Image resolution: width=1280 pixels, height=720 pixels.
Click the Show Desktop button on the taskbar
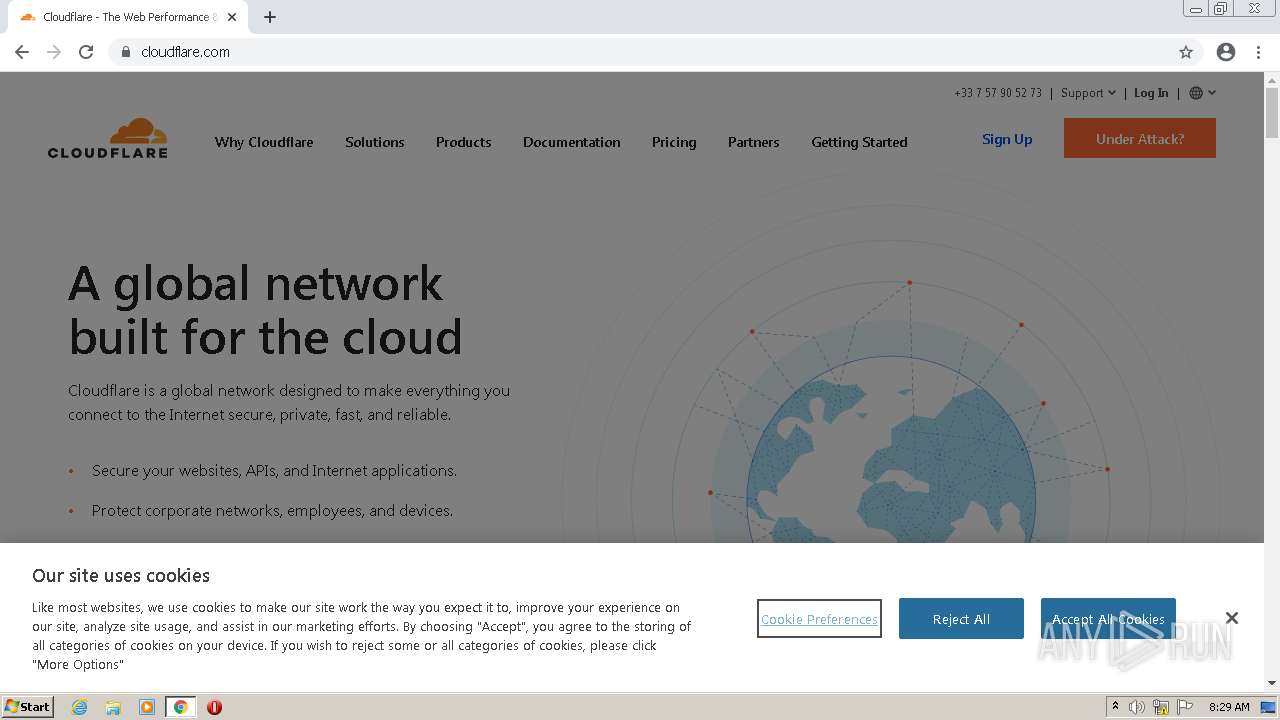1269,707
